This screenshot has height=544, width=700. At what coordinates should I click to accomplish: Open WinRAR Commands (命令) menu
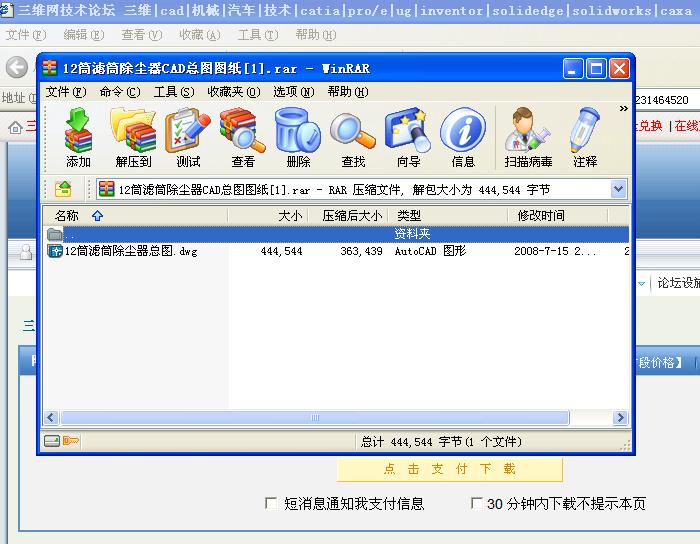coord(120,92)
